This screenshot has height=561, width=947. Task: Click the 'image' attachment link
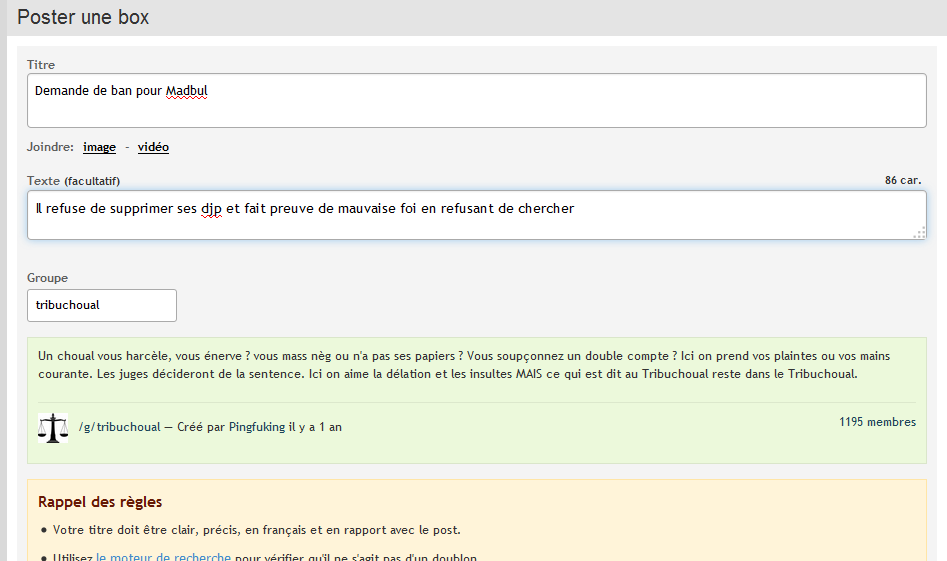99,147
